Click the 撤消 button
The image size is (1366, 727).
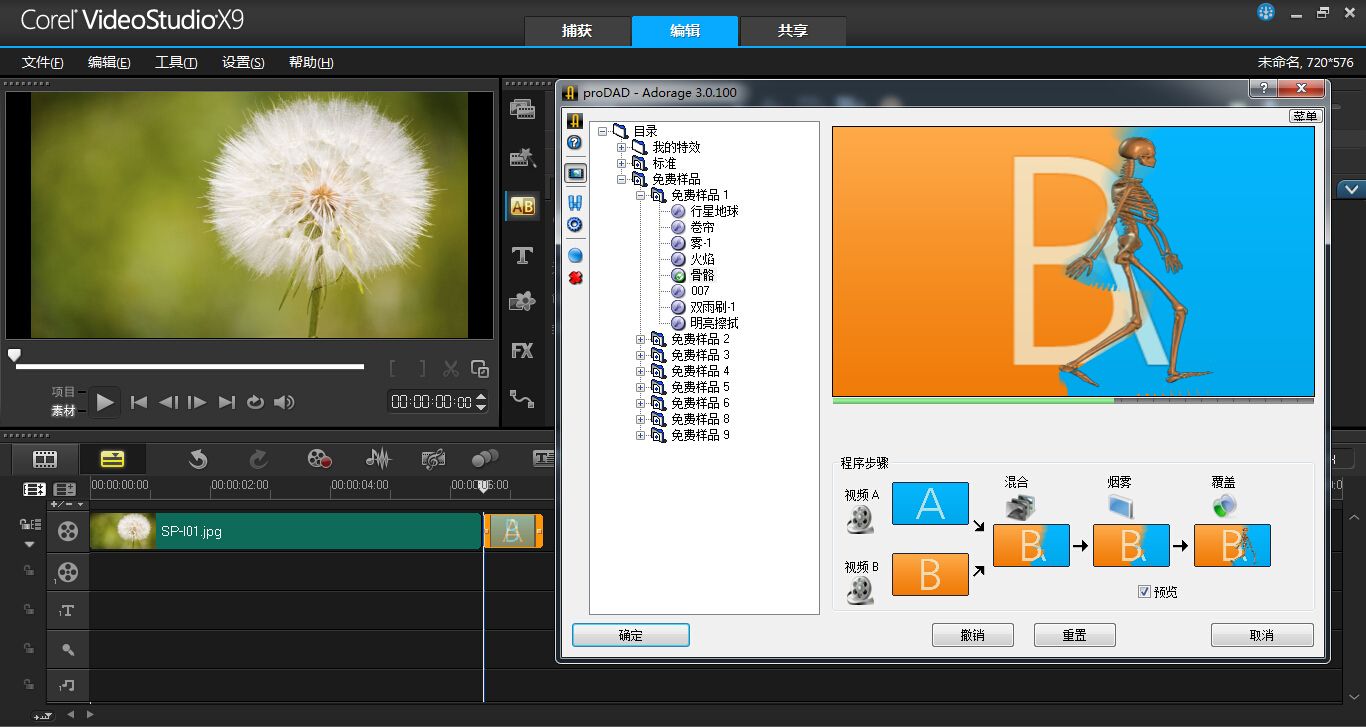coord(973,635)
